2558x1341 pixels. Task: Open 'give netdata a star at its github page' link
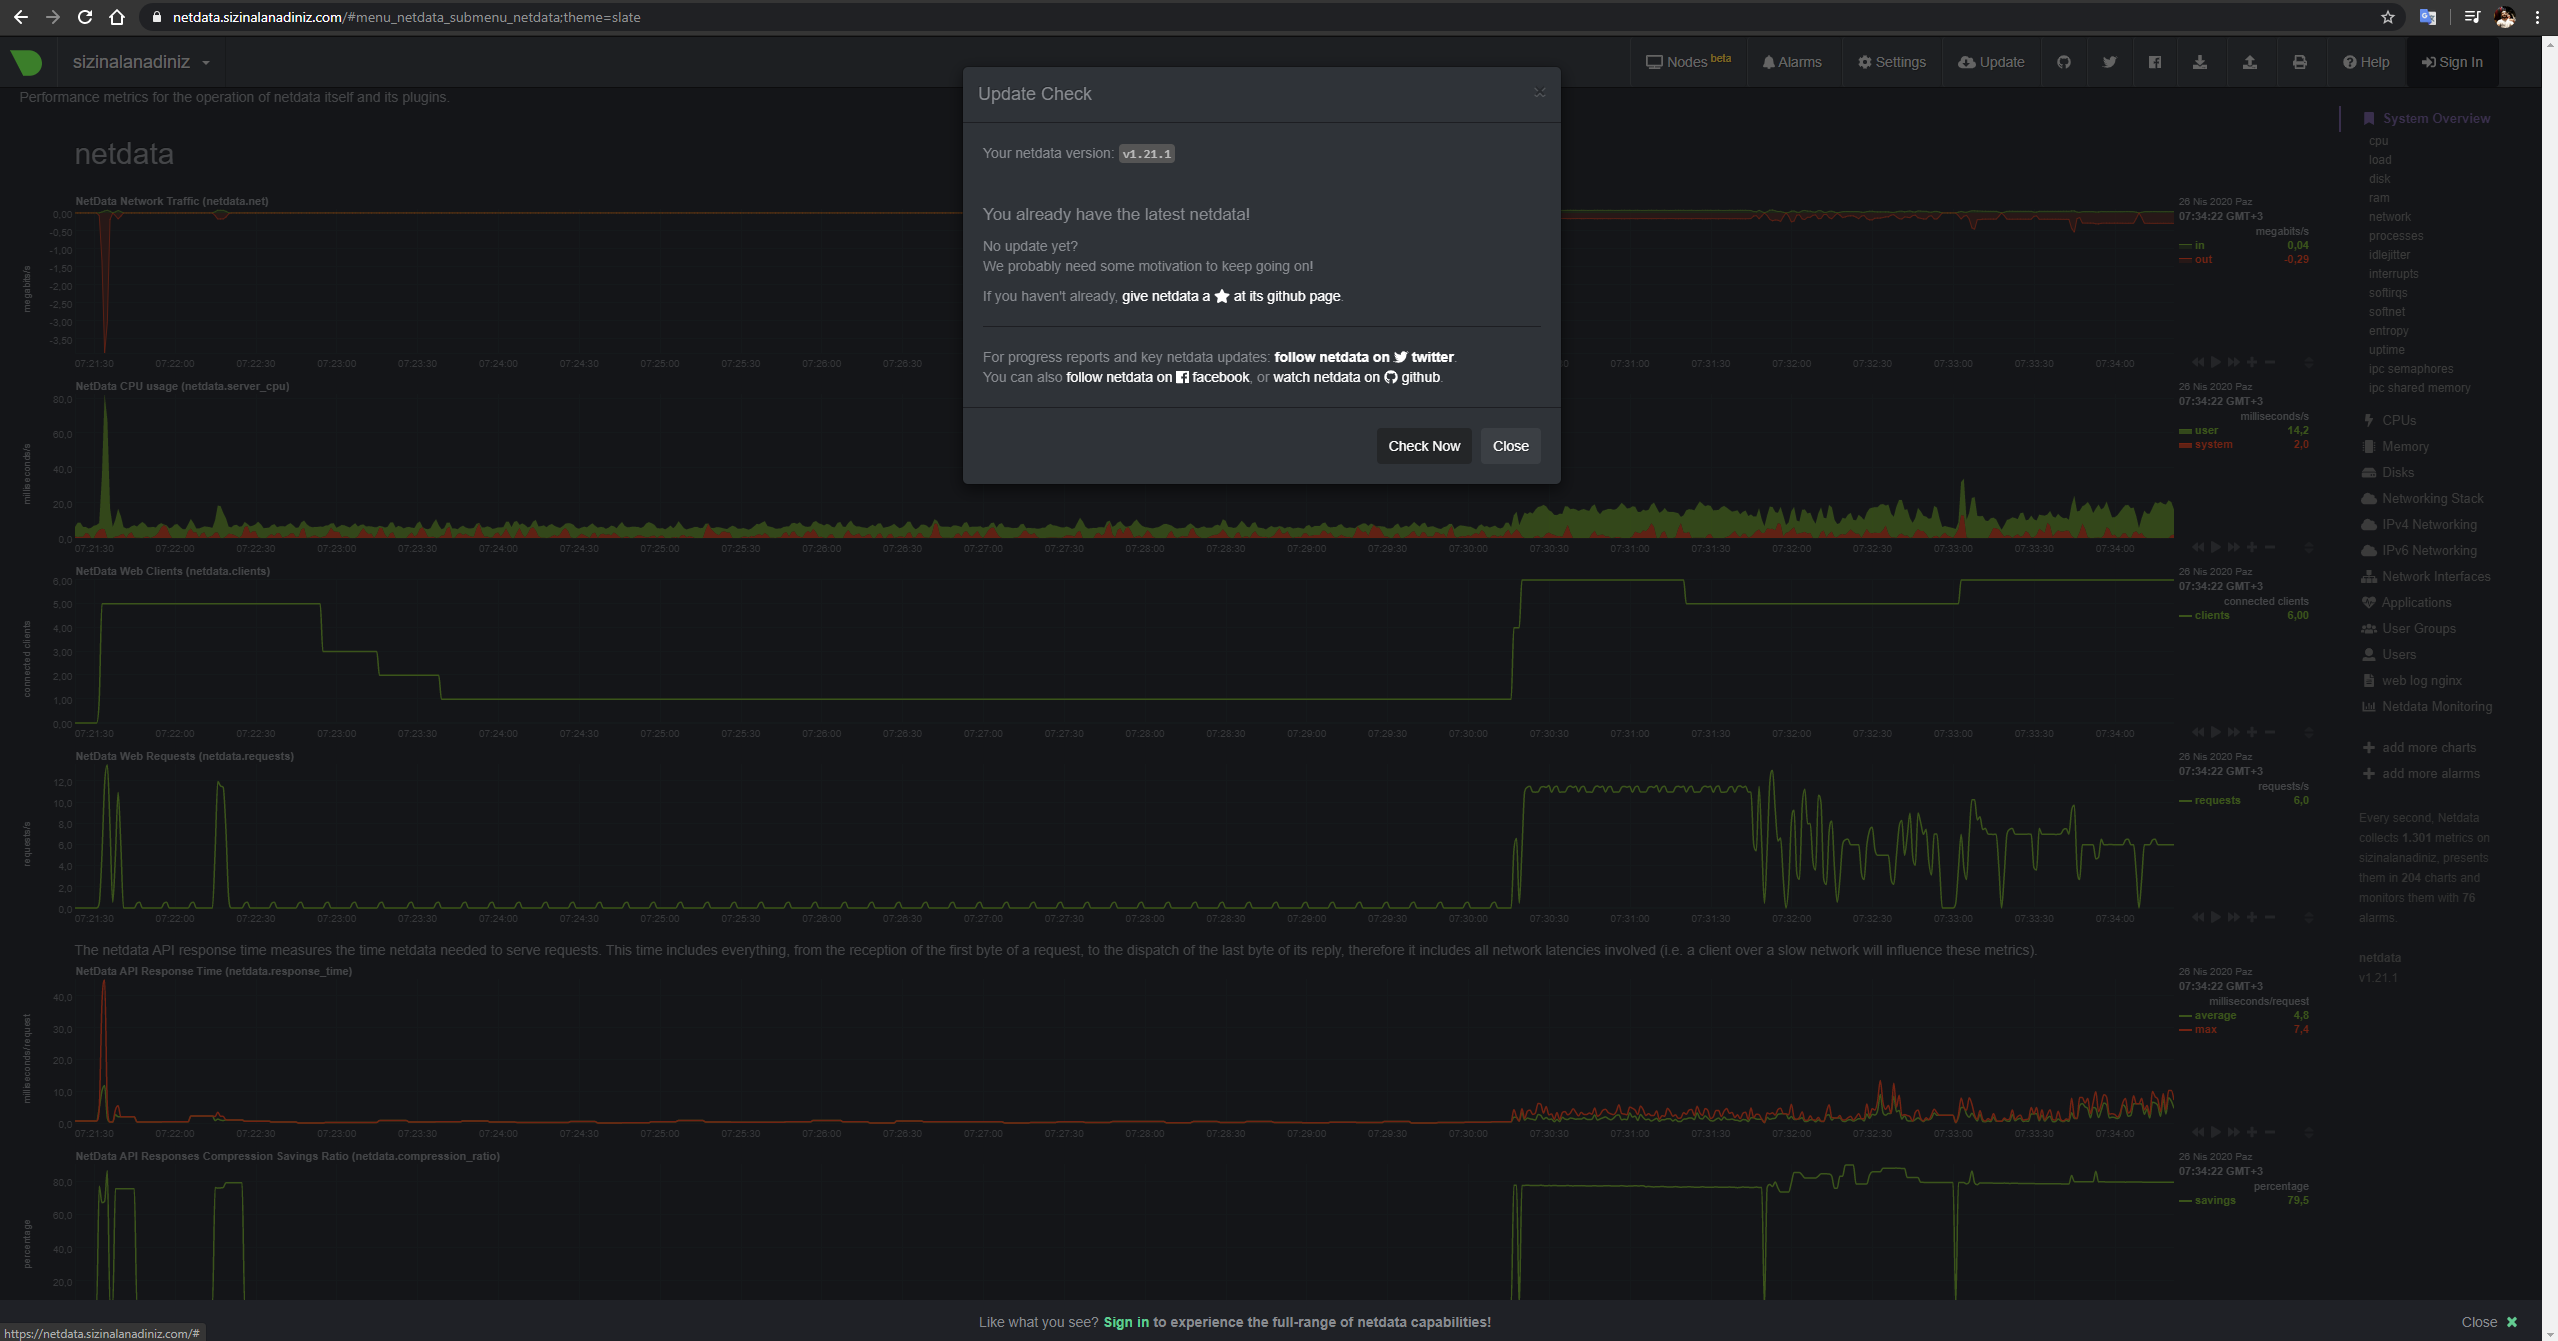(x=1231, y=296)
